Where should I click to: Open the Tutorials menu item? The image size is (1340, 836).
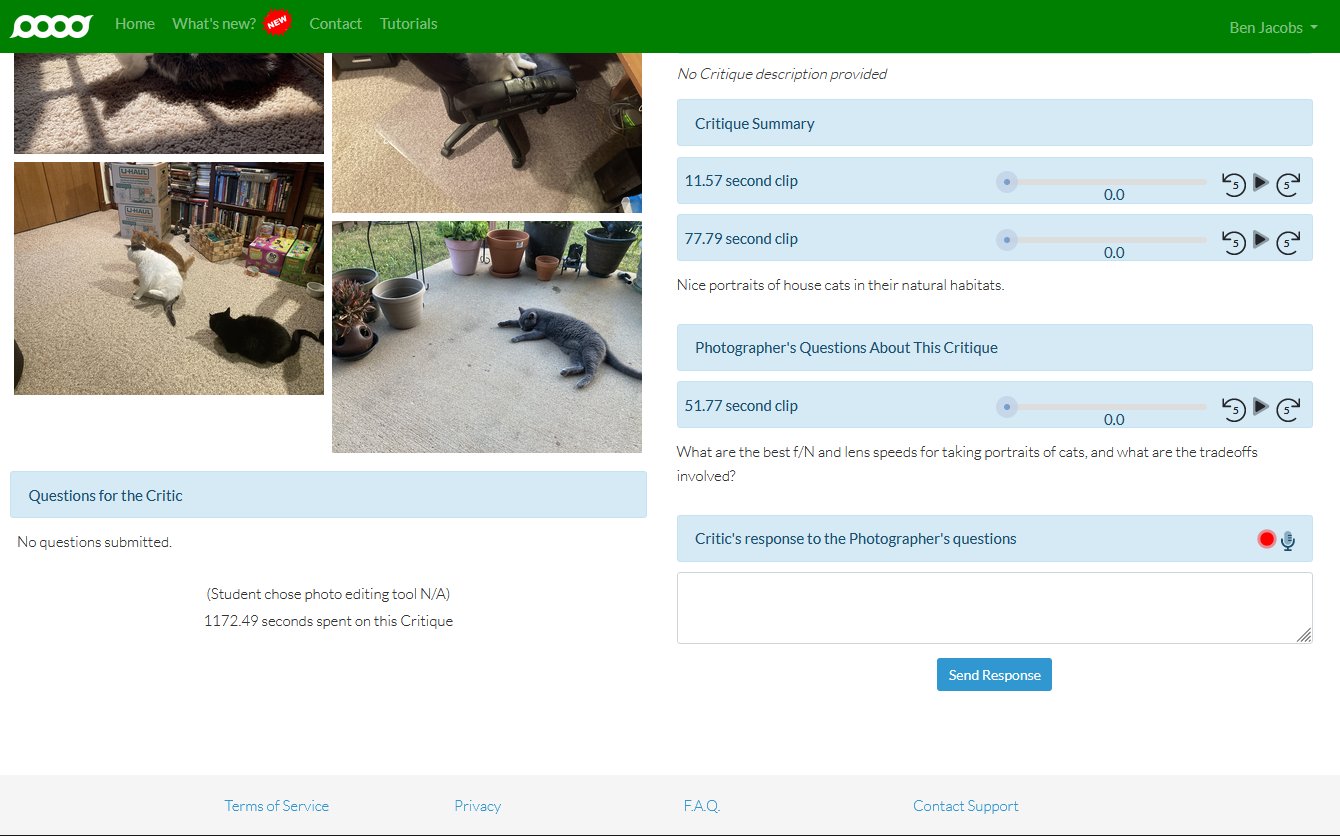408,23
